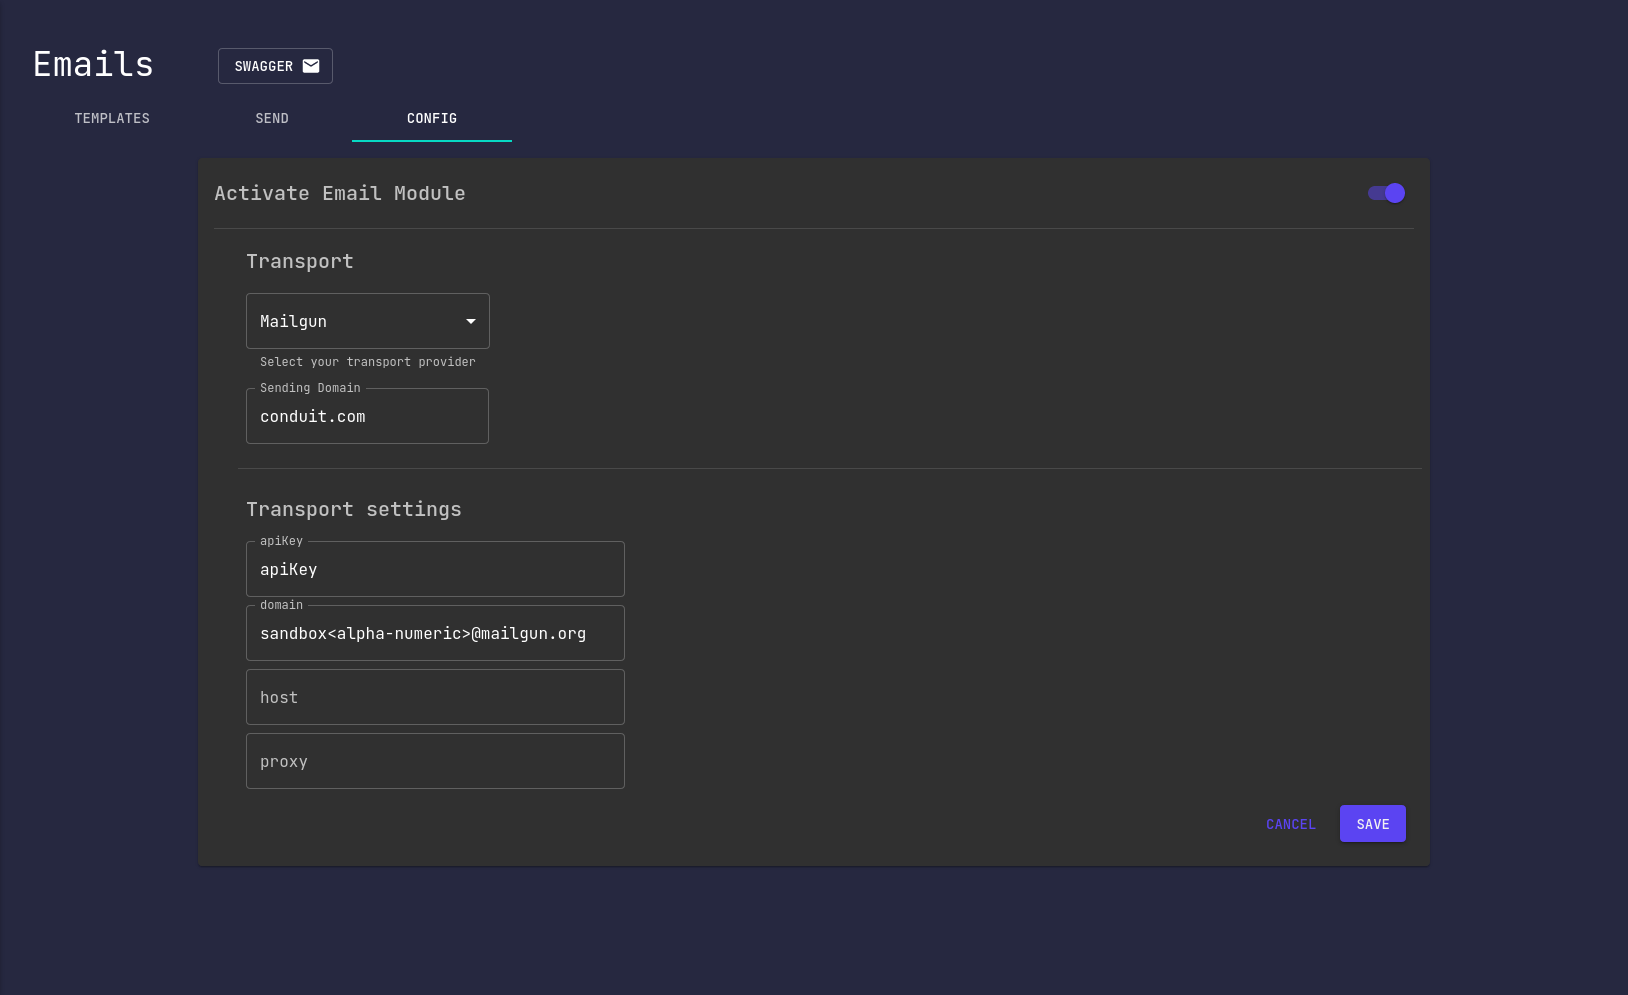The height and width of the screenshot is (995, 1628).
Task: Click the envelope icon in Swagger button
Action: 311,66
